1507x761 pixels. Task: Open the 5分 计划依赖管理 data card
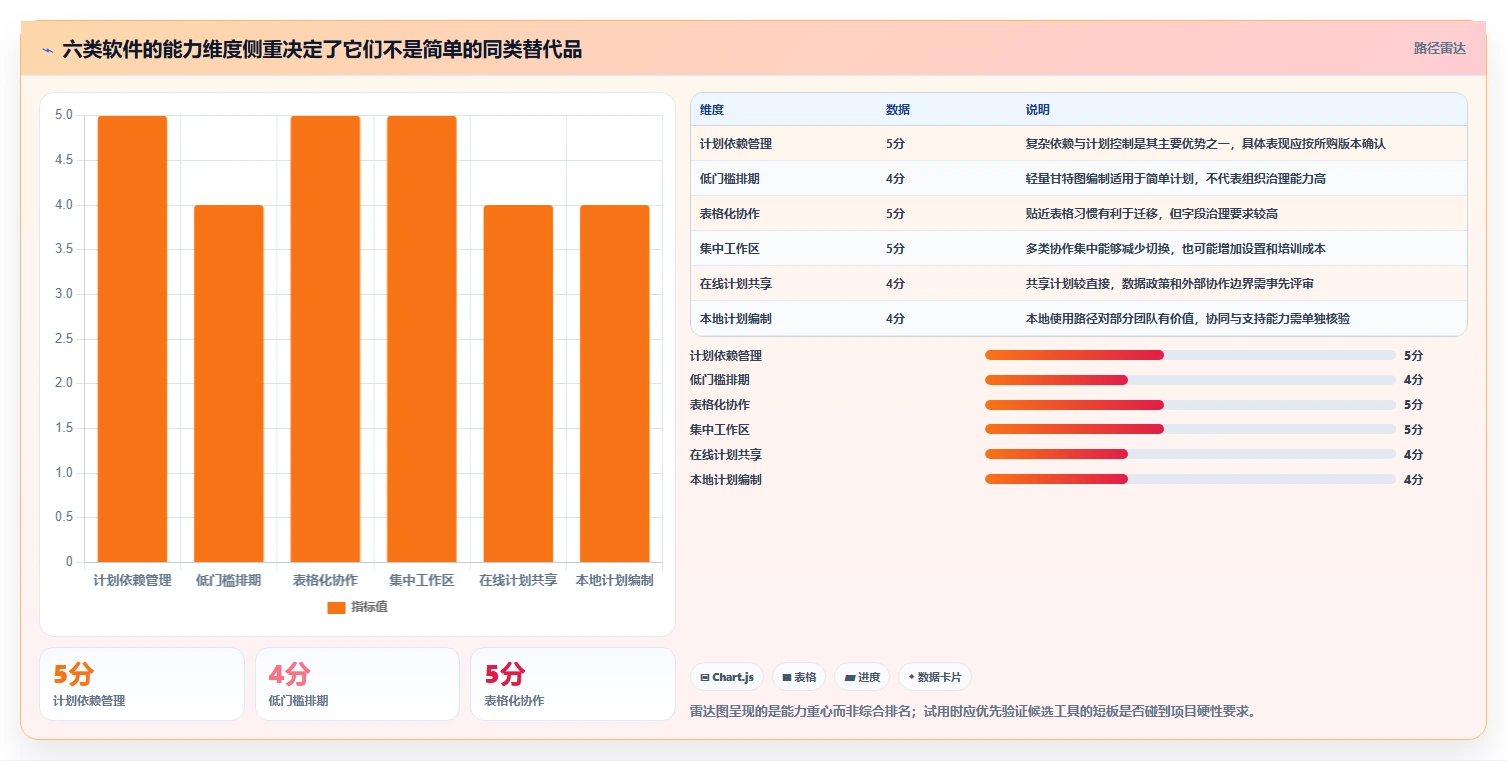(x=142, y=684)
